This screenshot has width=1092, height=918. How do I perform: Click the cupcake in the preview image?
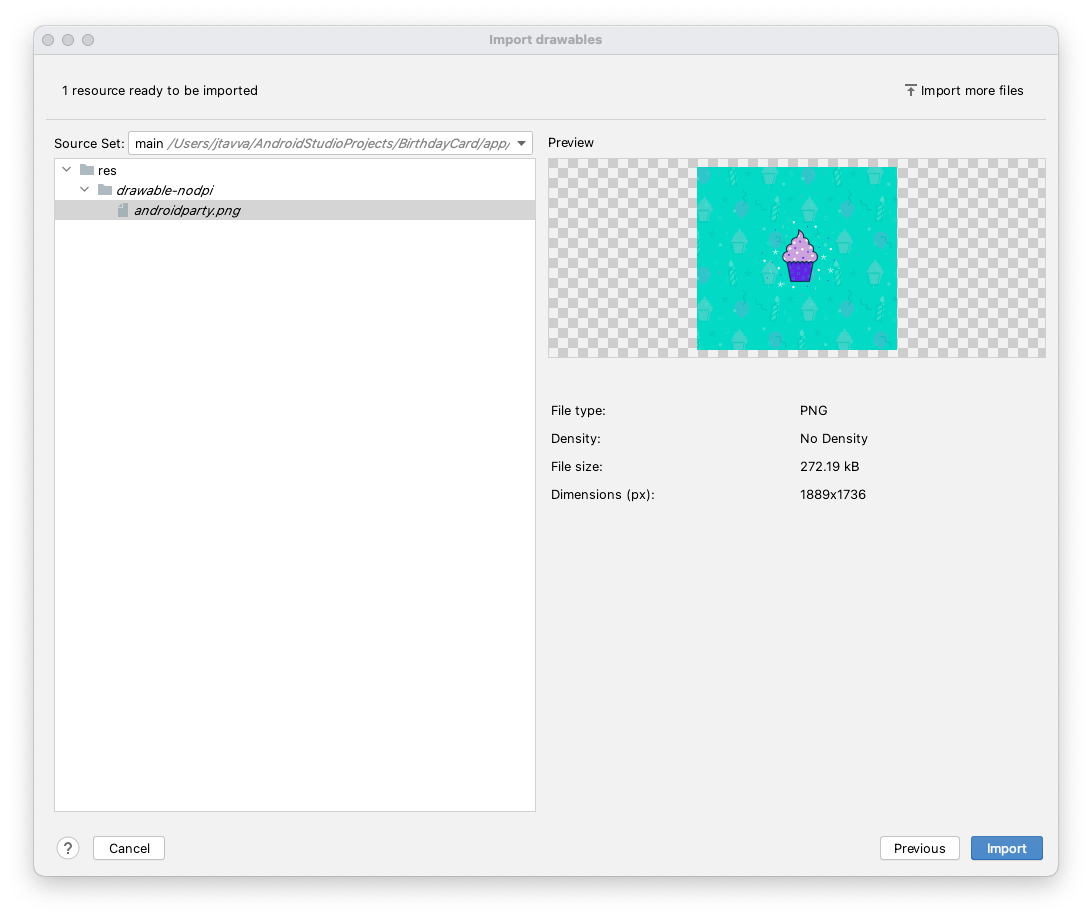pyautogui.click(x=799, y=257)
